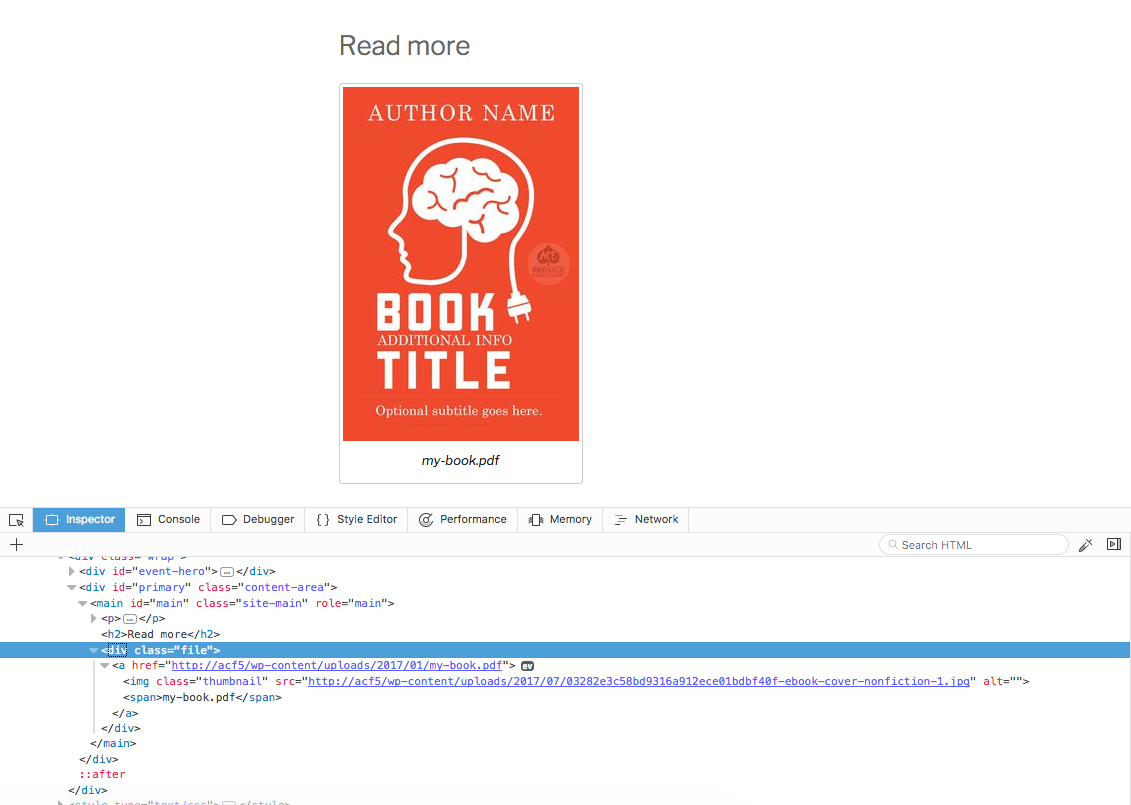
Task: Collapse the div class="file" node
Action: point(94,650)
